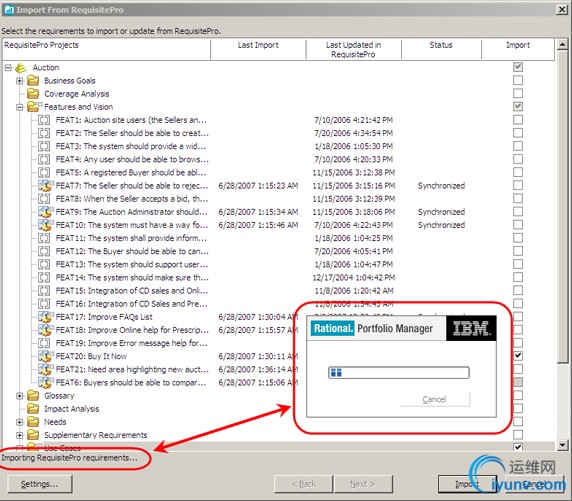Click FEAT10 last import time 1:15:46 AM
Viewport: 572px width, 501px height.
pyautogui.click(x=258, y=225)
